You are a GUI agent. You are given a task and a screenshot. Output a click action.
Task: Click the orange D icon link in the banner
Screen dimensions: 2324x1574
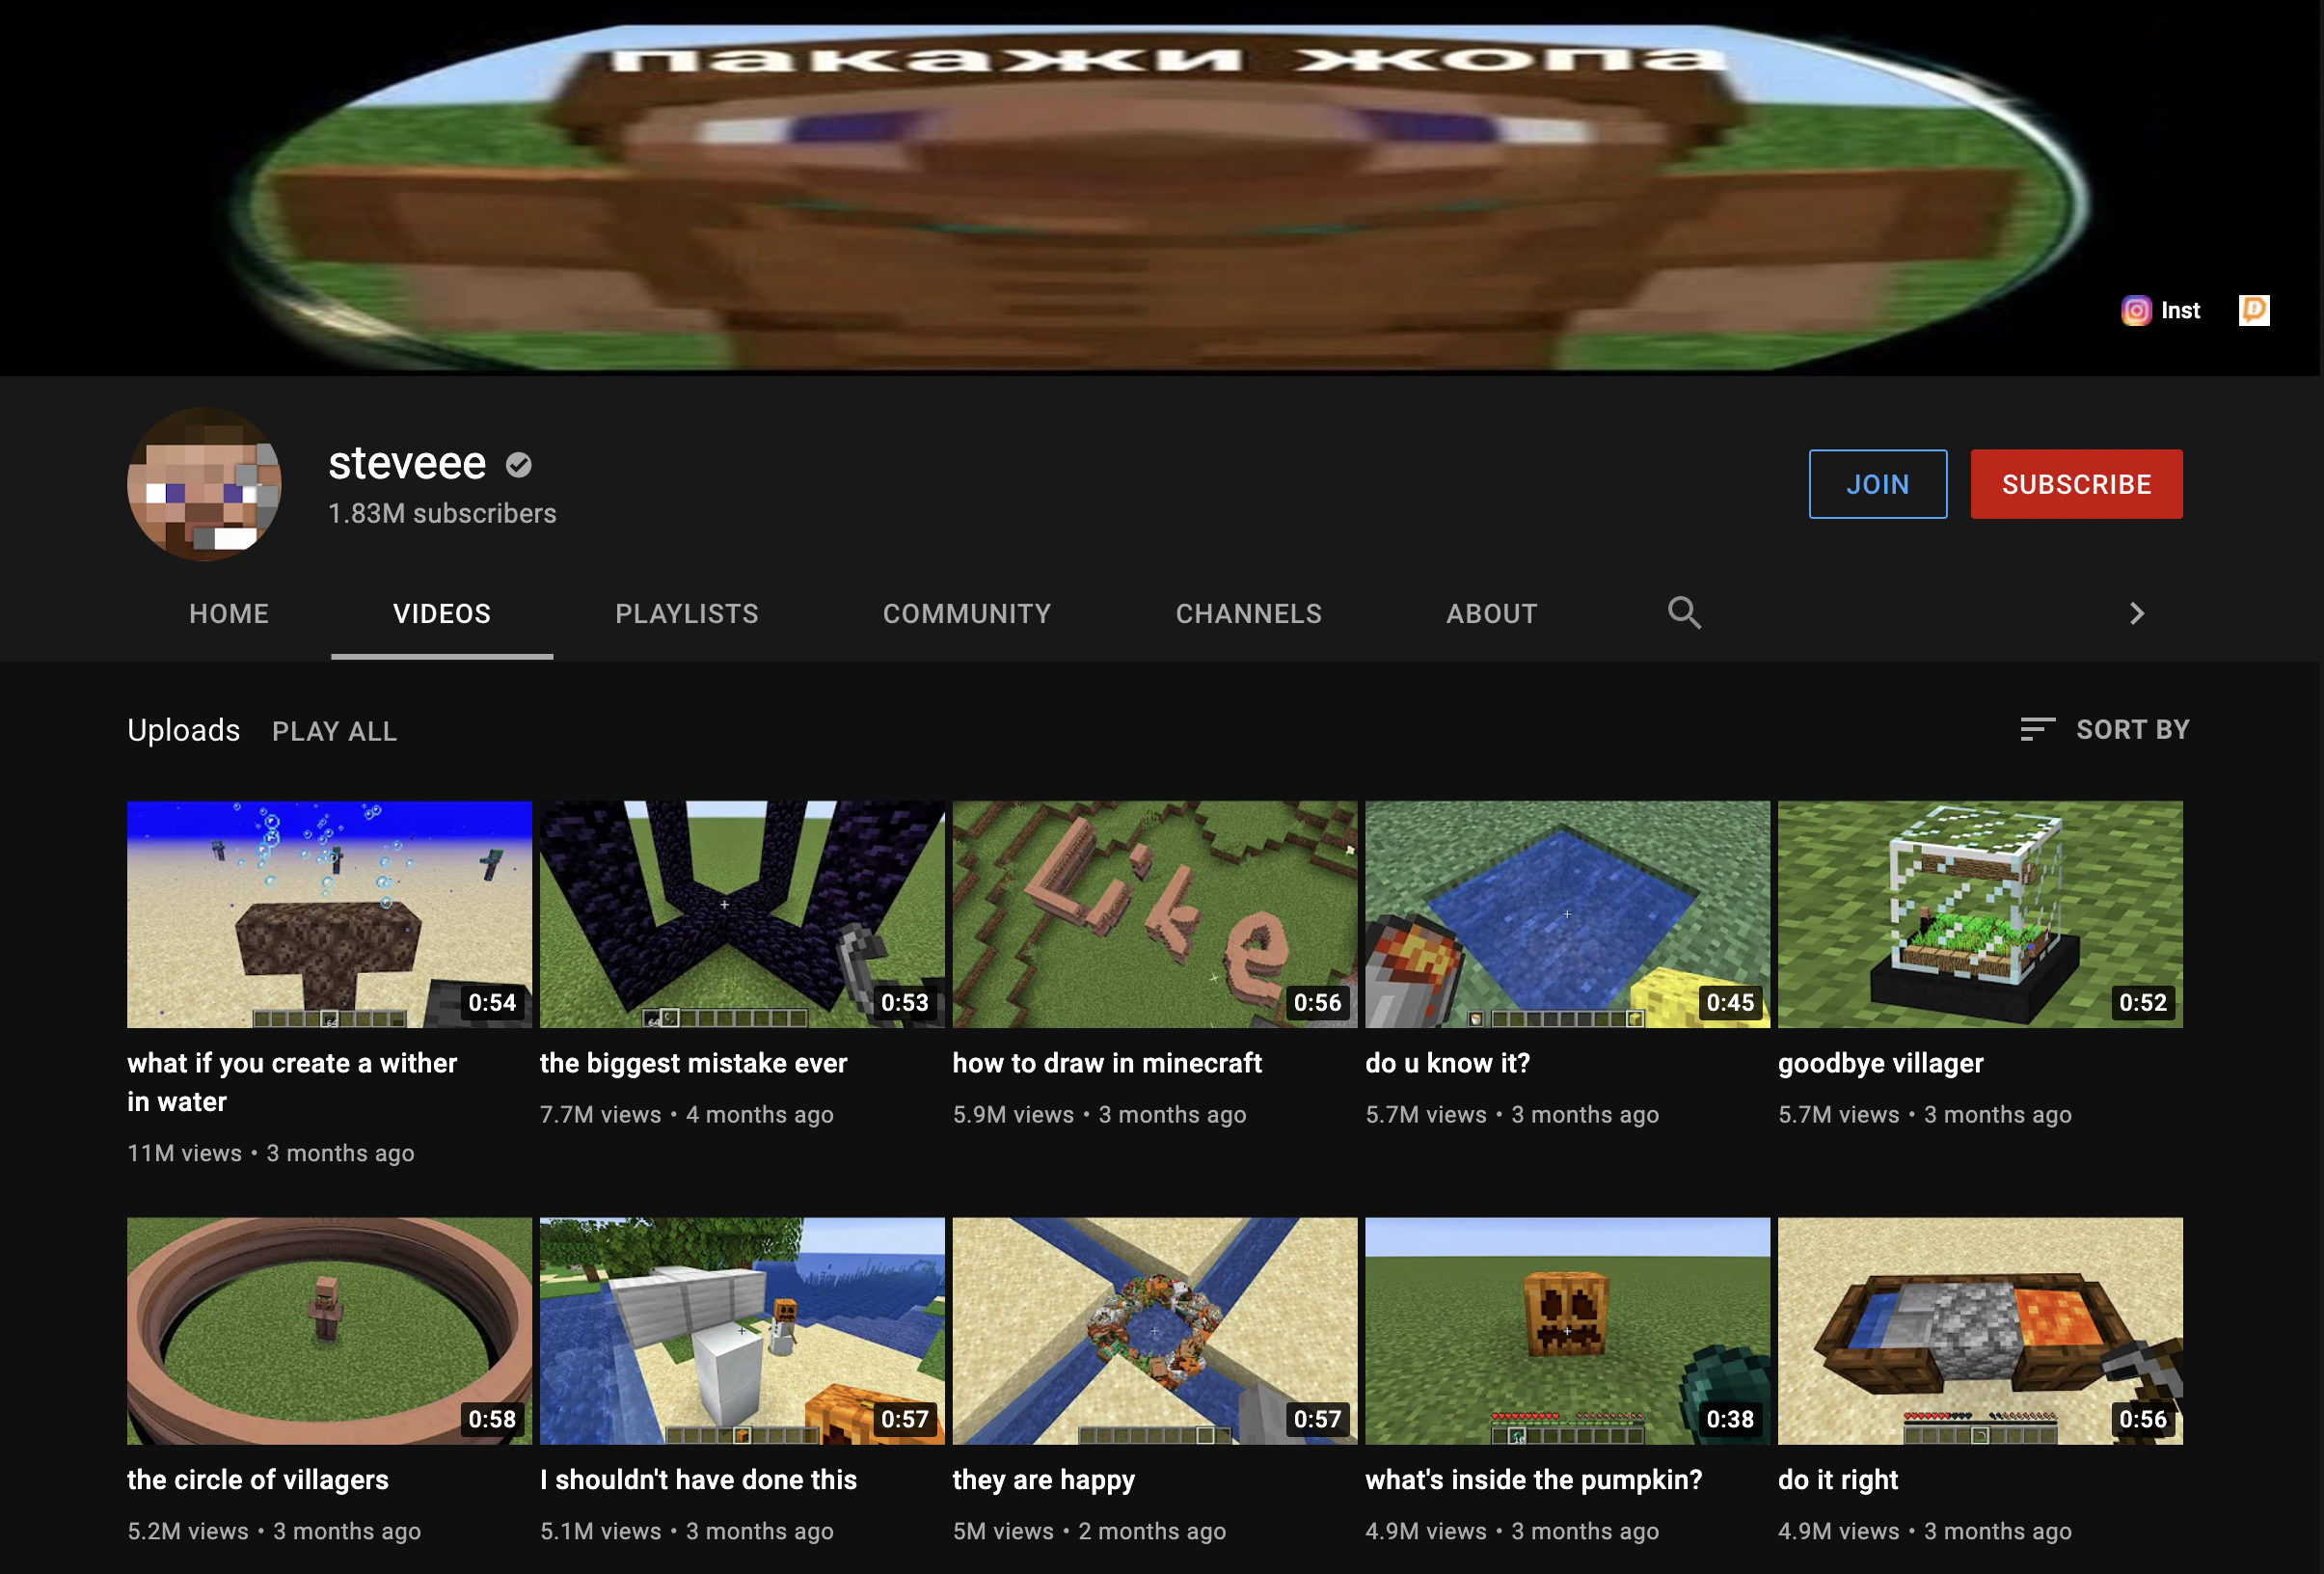click(x=2254, y=310)
